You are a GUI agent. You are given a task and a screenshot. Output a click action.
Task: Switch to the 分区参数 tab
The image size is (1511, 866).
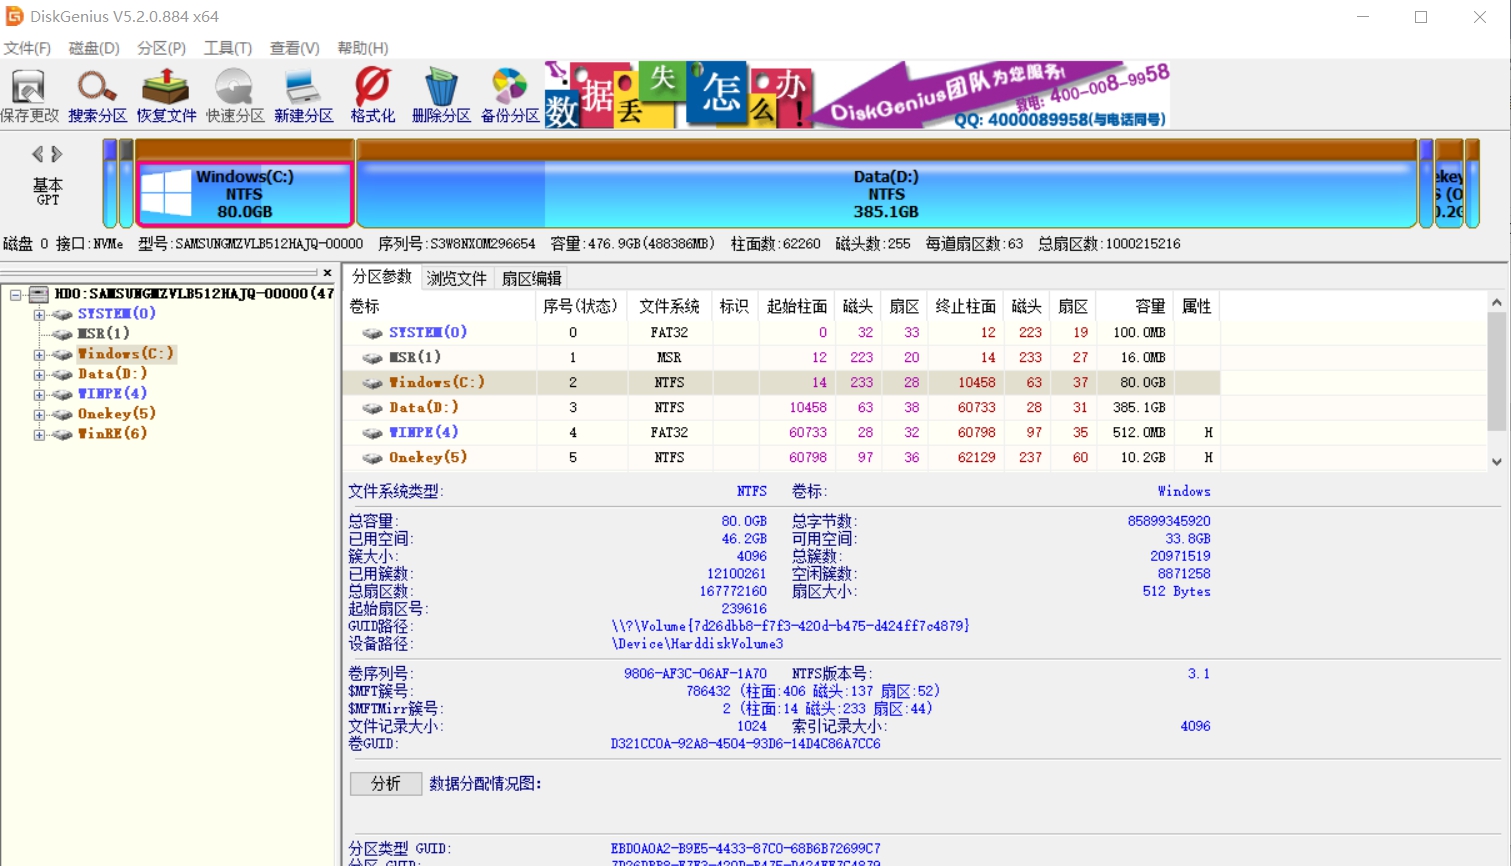point(382,277)
